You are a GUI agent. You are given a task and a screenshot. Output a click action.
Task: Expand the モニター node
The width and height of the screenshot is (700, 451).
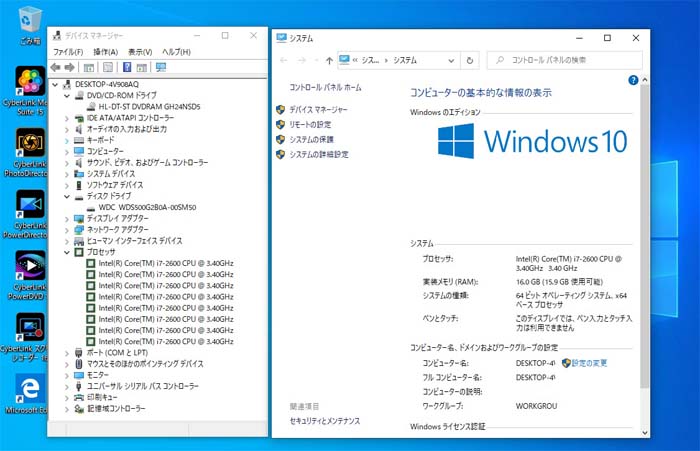pyautogui.click(x=67, y=375)
